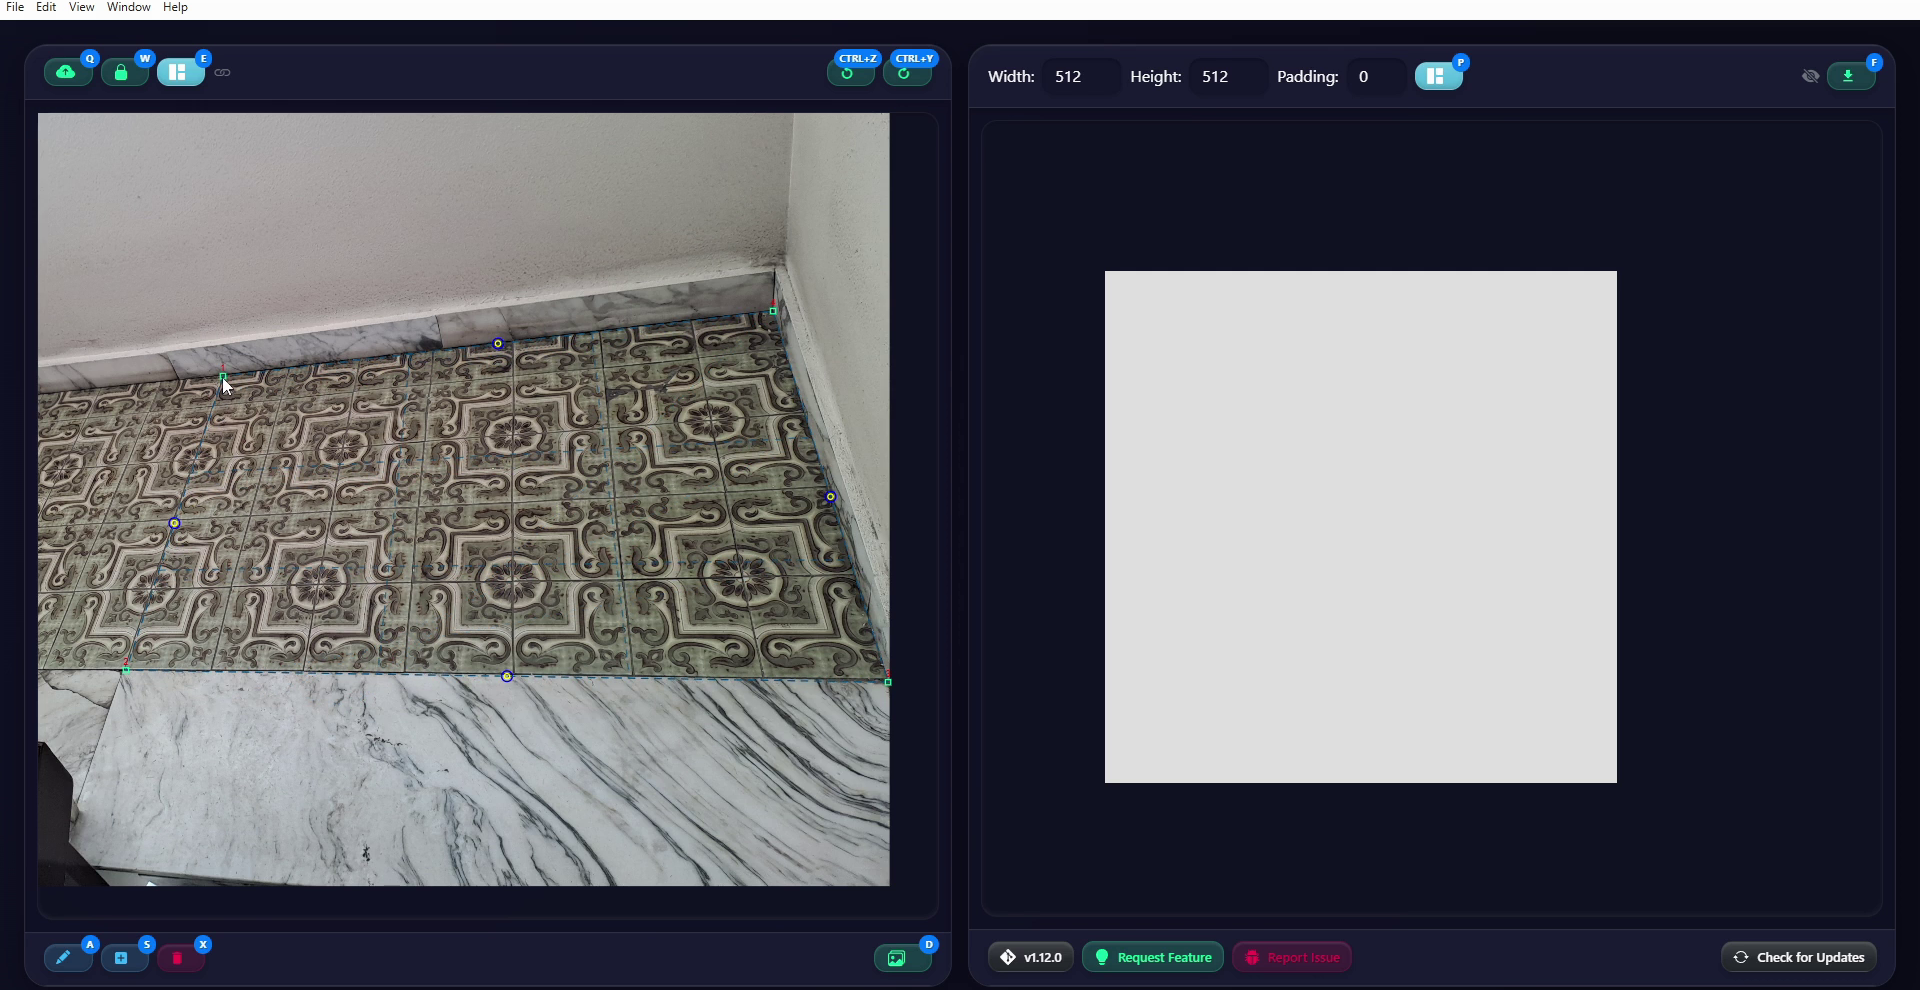Screen dimensions: 1920x990
Task: Click the Width input field
Action: [x=1081, y=77]
